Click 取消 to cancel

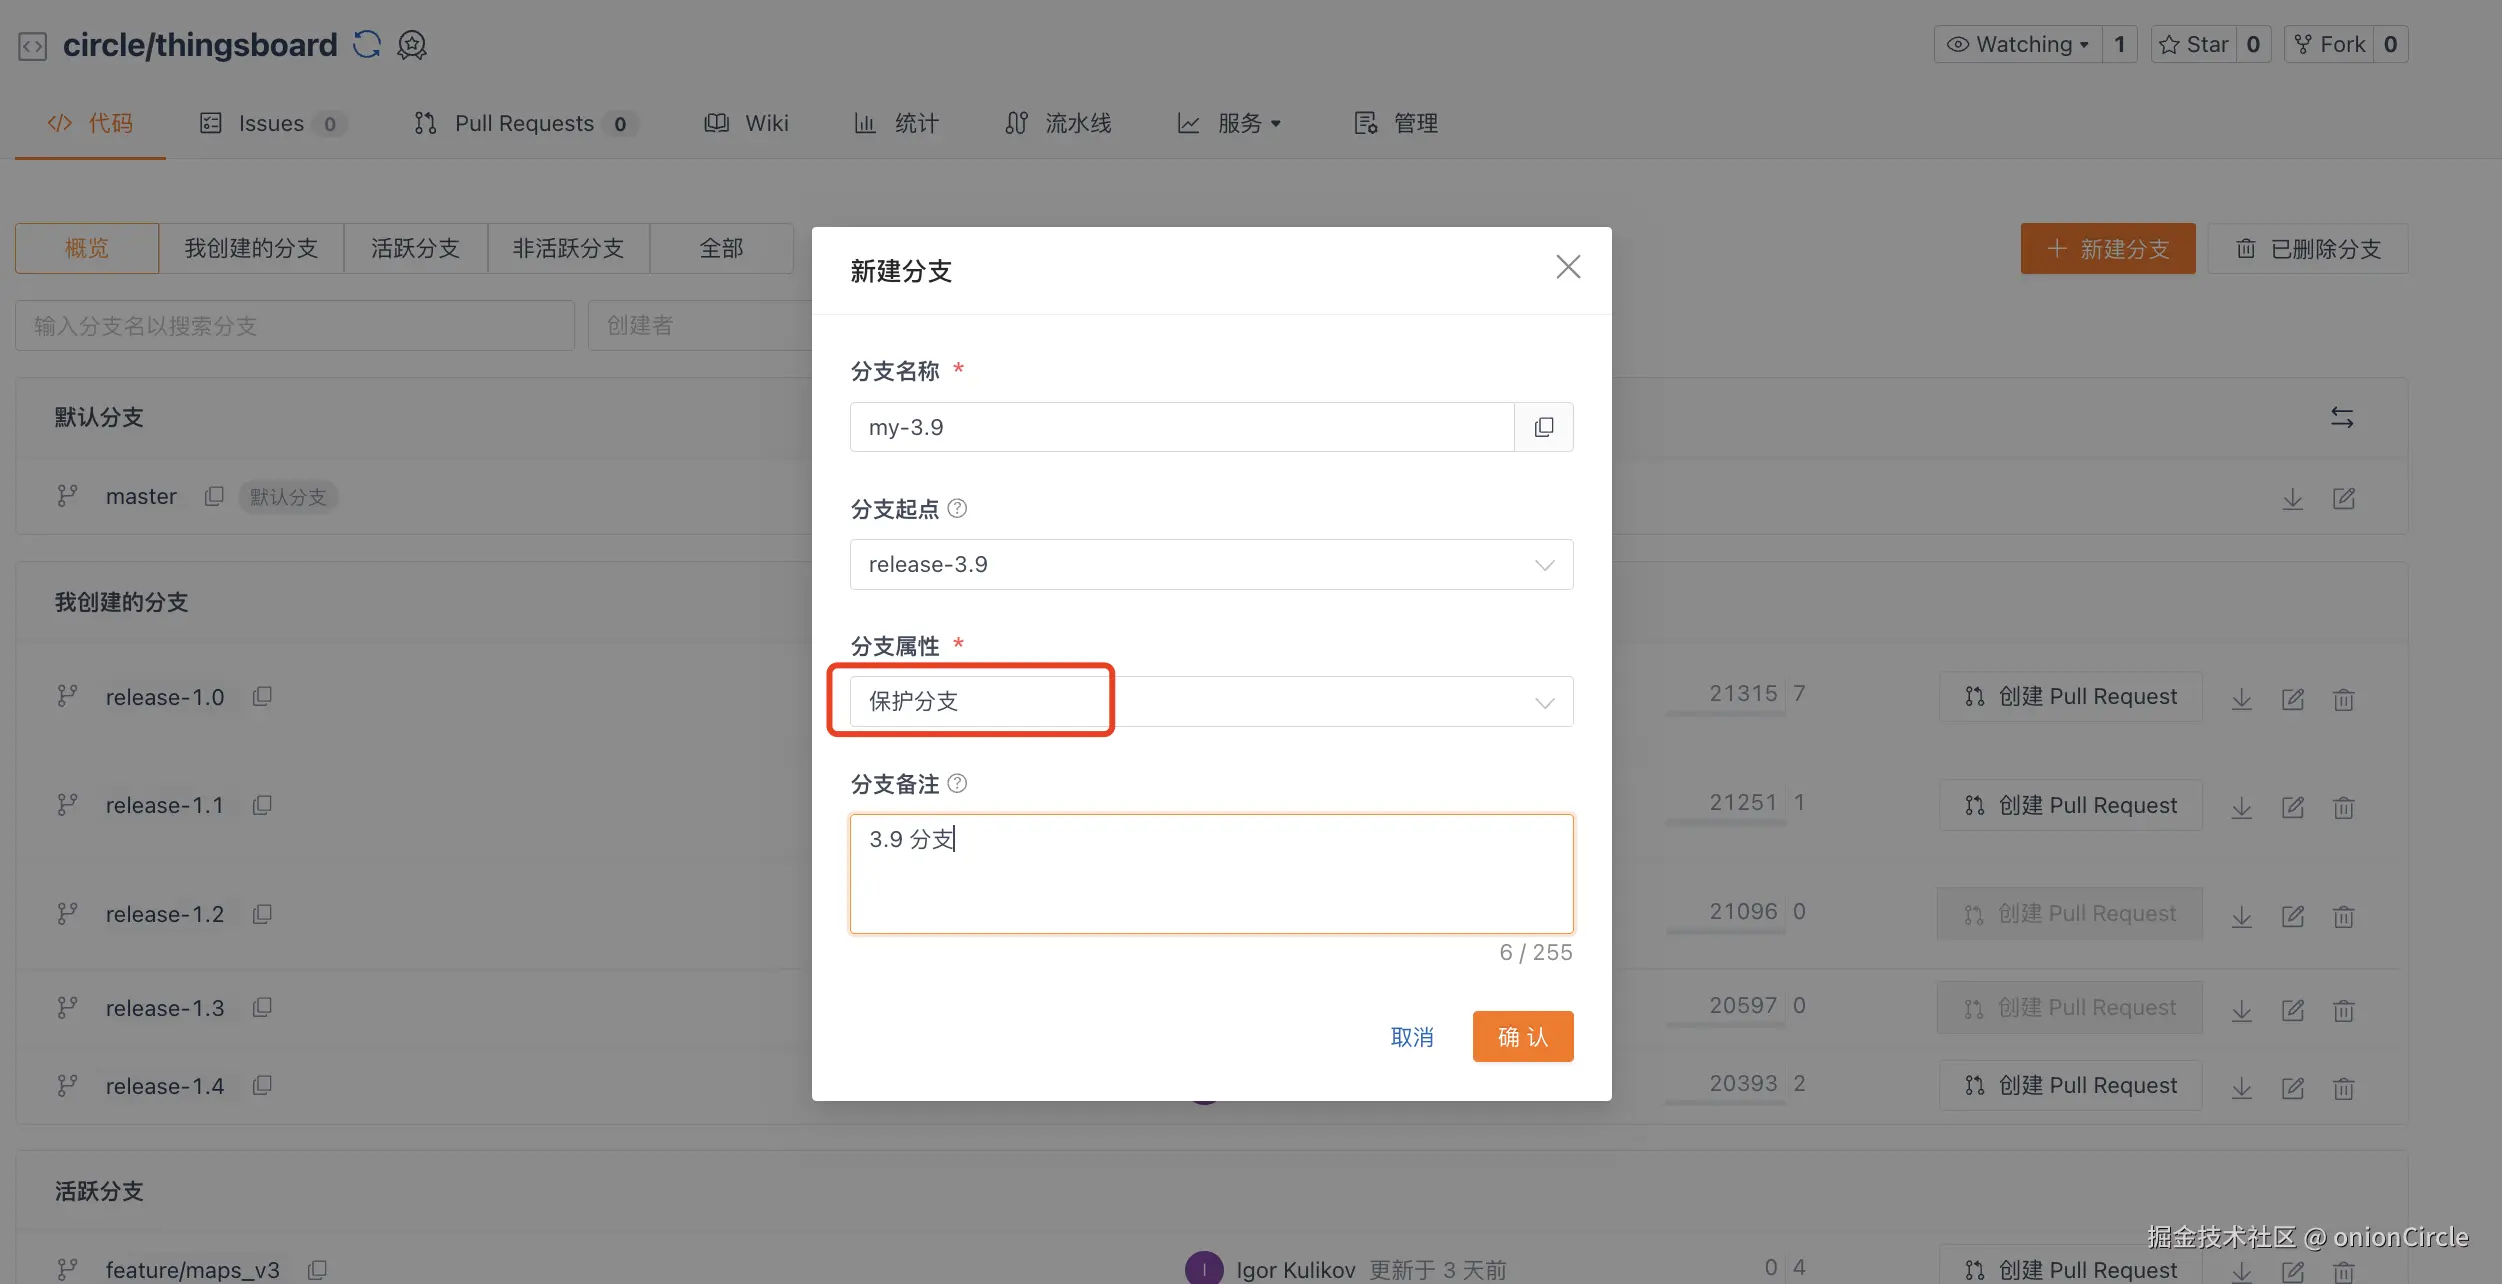[x=1411, y=1037]
